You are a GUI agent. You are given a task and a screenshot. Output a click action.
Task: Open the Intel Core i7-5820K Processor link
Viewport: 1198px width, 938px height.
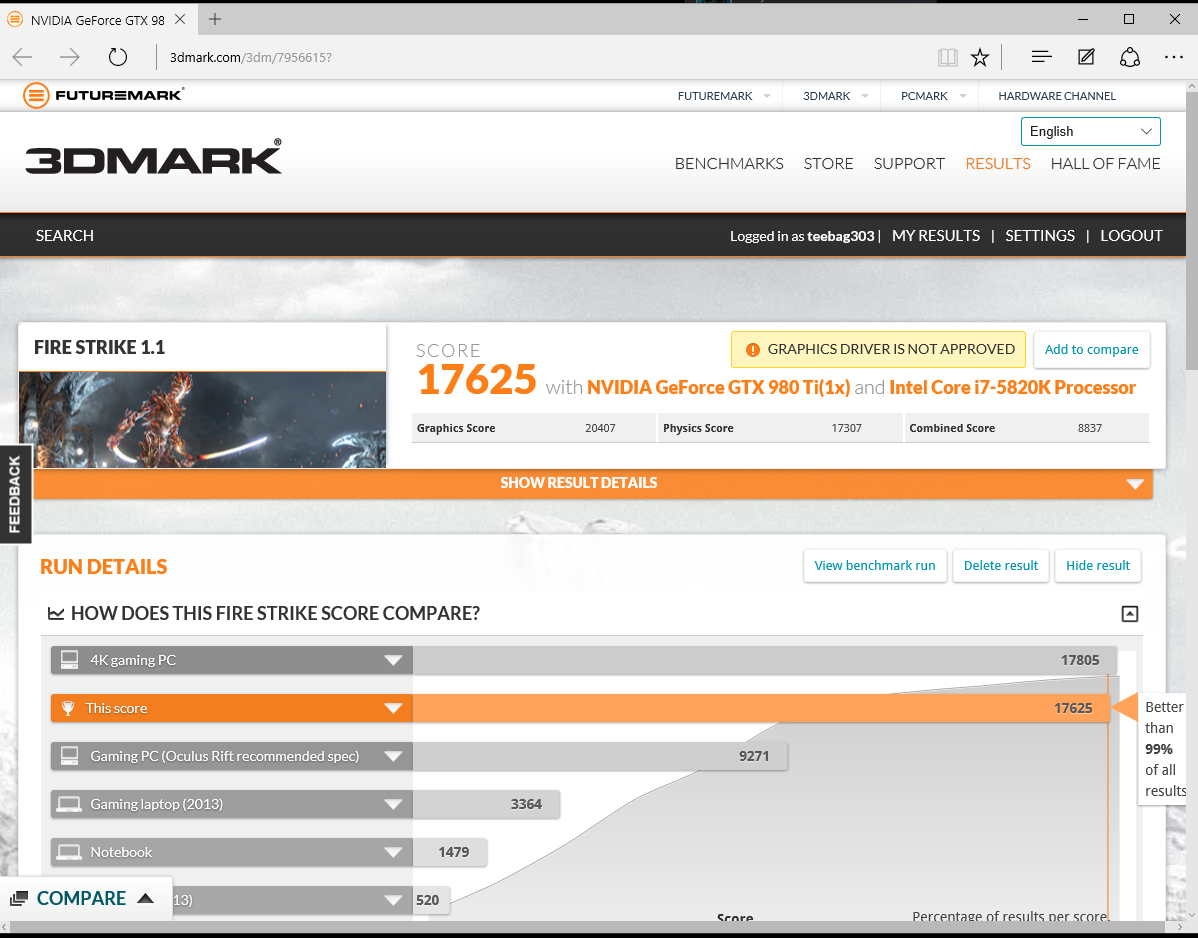1012,387
